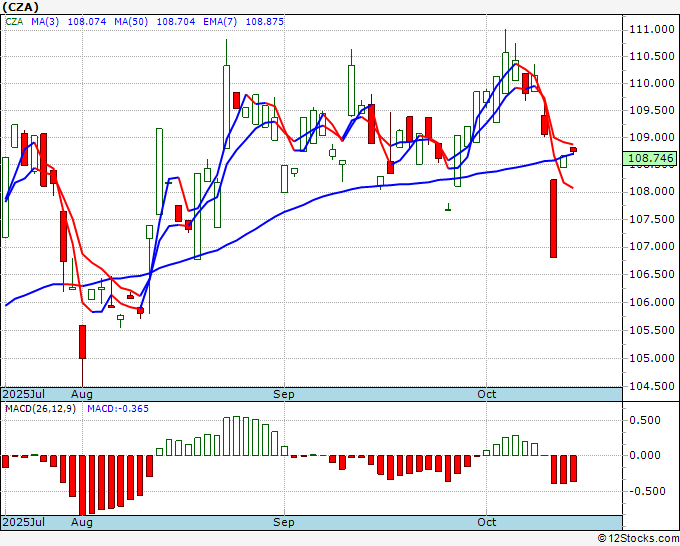Click the last red MACD histogram bar

[x=573, y=468]
